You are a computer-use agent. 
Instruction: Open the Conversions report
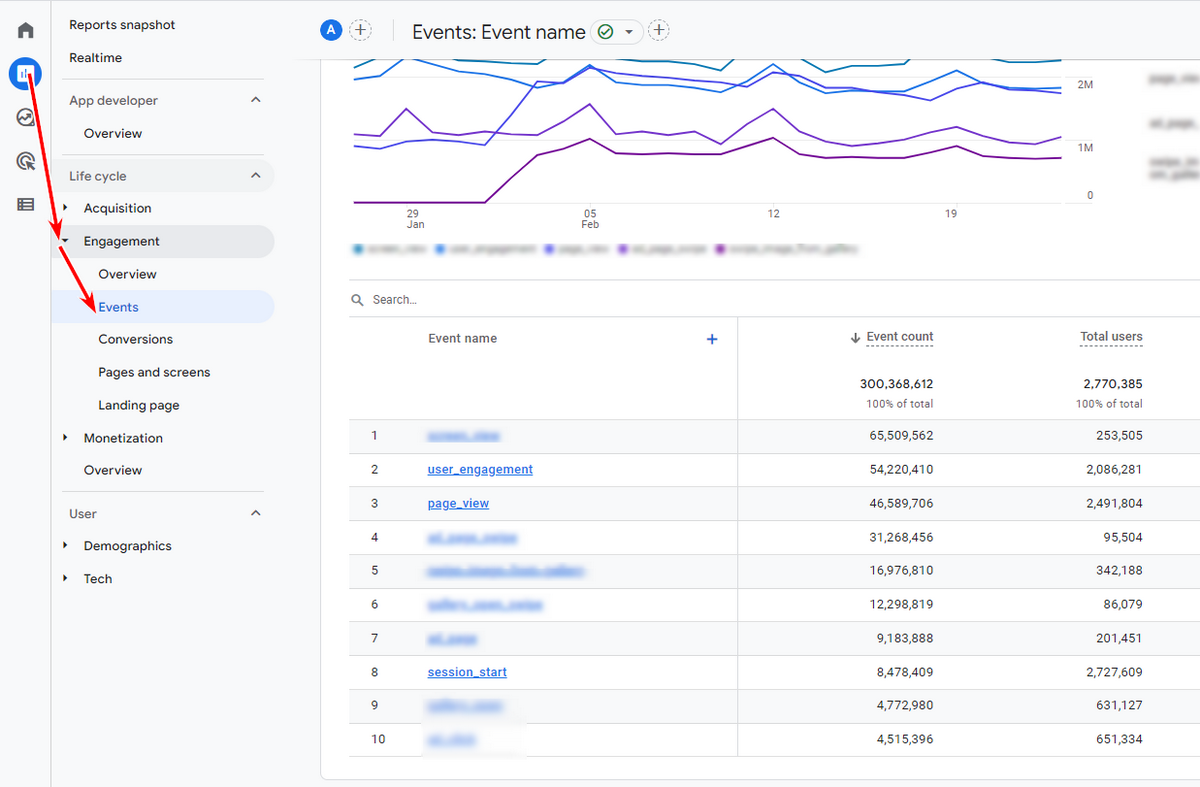pos(136,340)
